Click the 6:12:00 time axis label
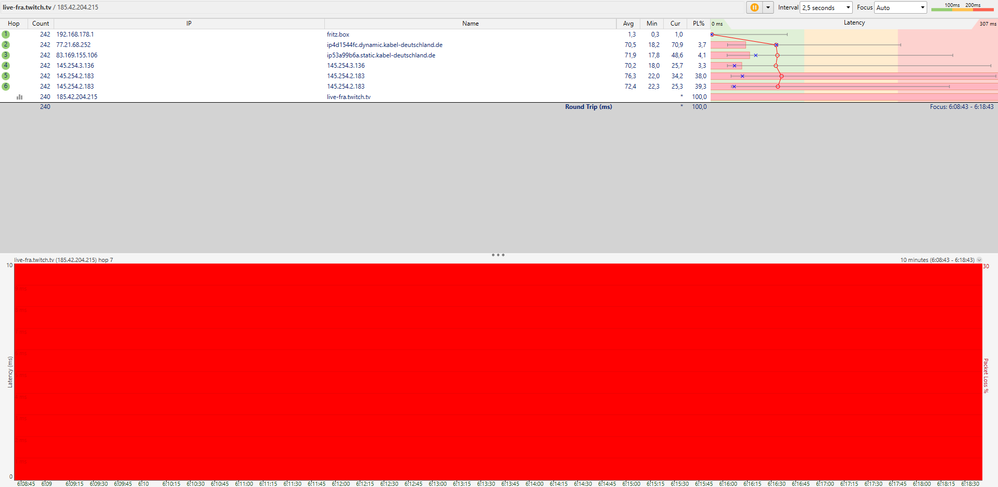 341,483
